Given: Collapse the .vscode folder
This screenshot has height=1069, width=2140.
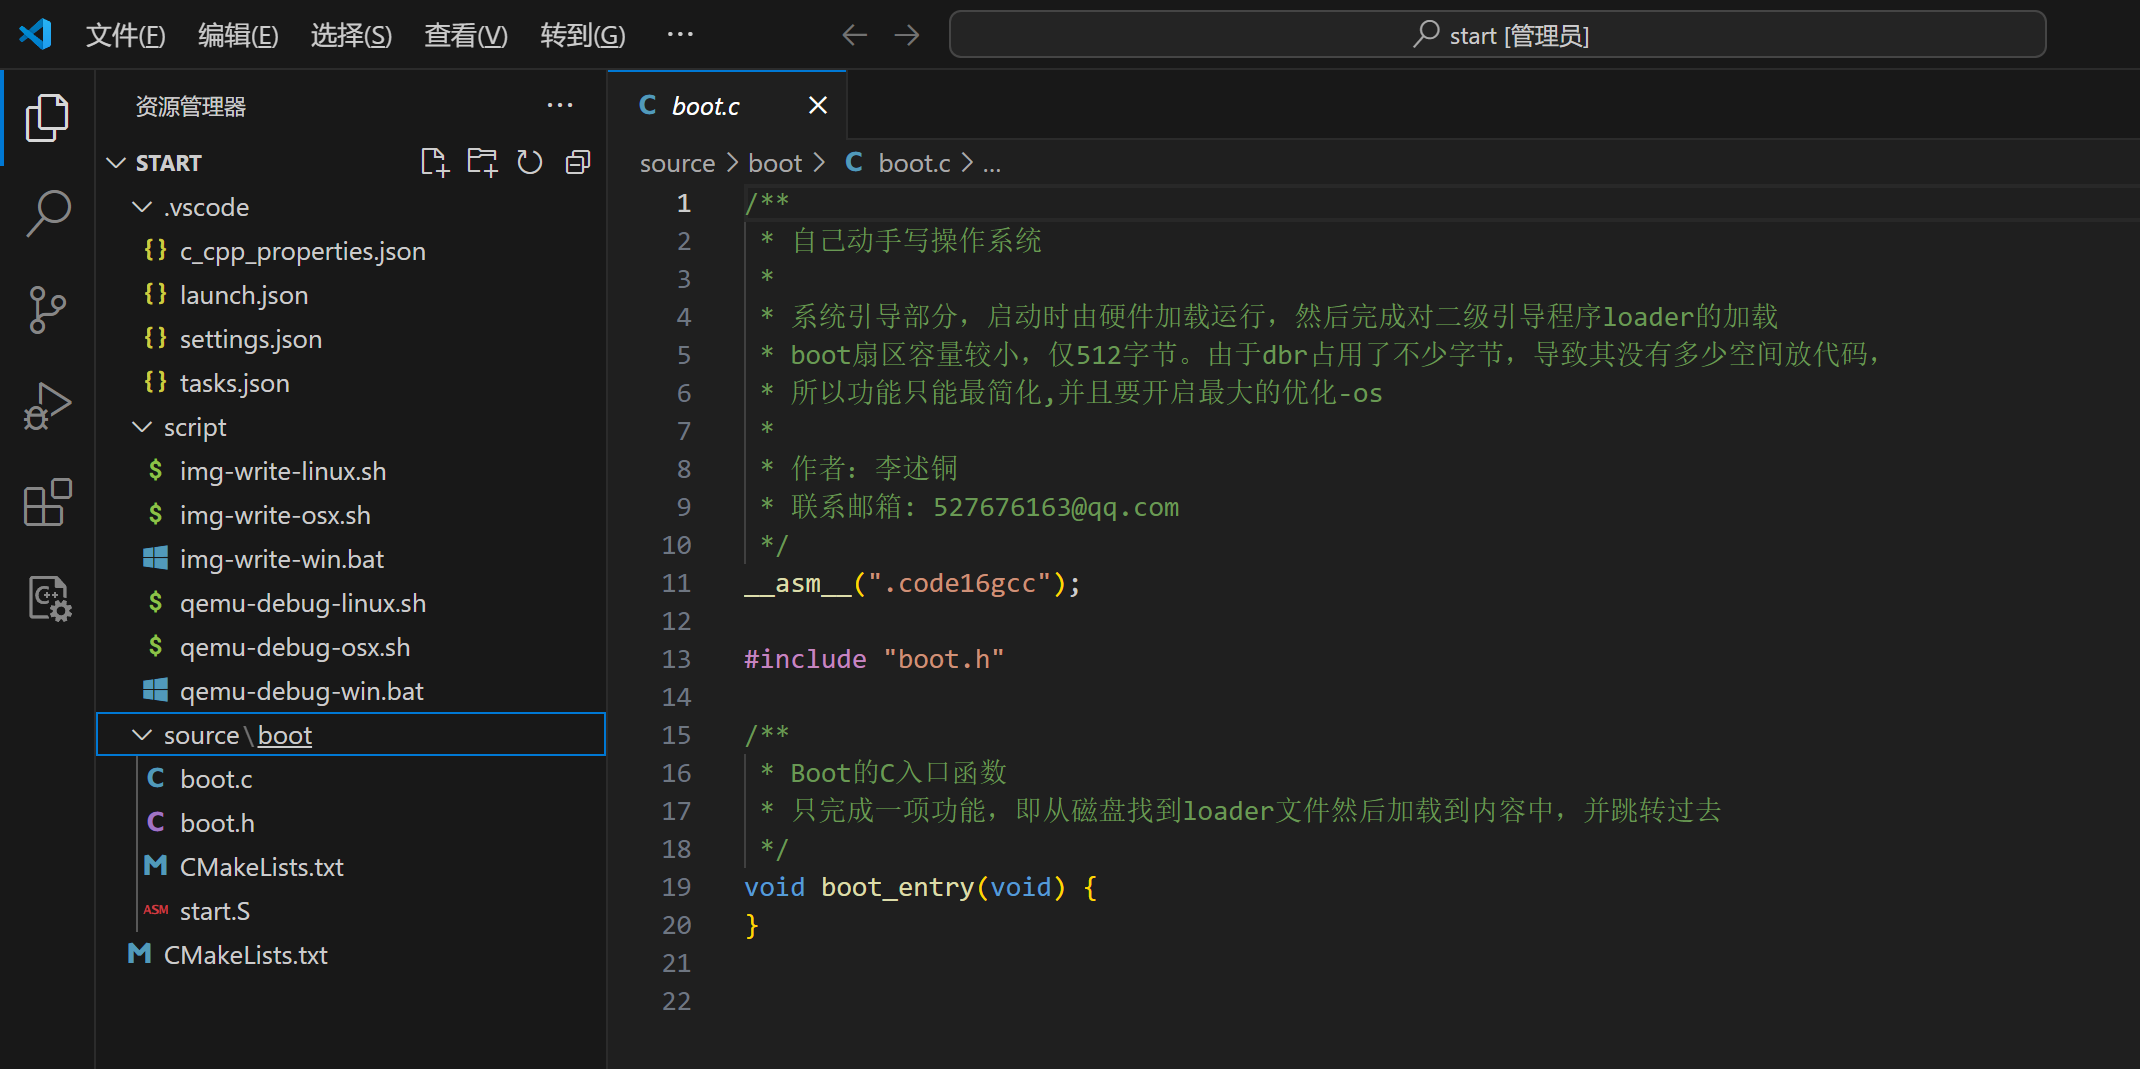Looking at the screenshot, I should click(x=142, y=207).
